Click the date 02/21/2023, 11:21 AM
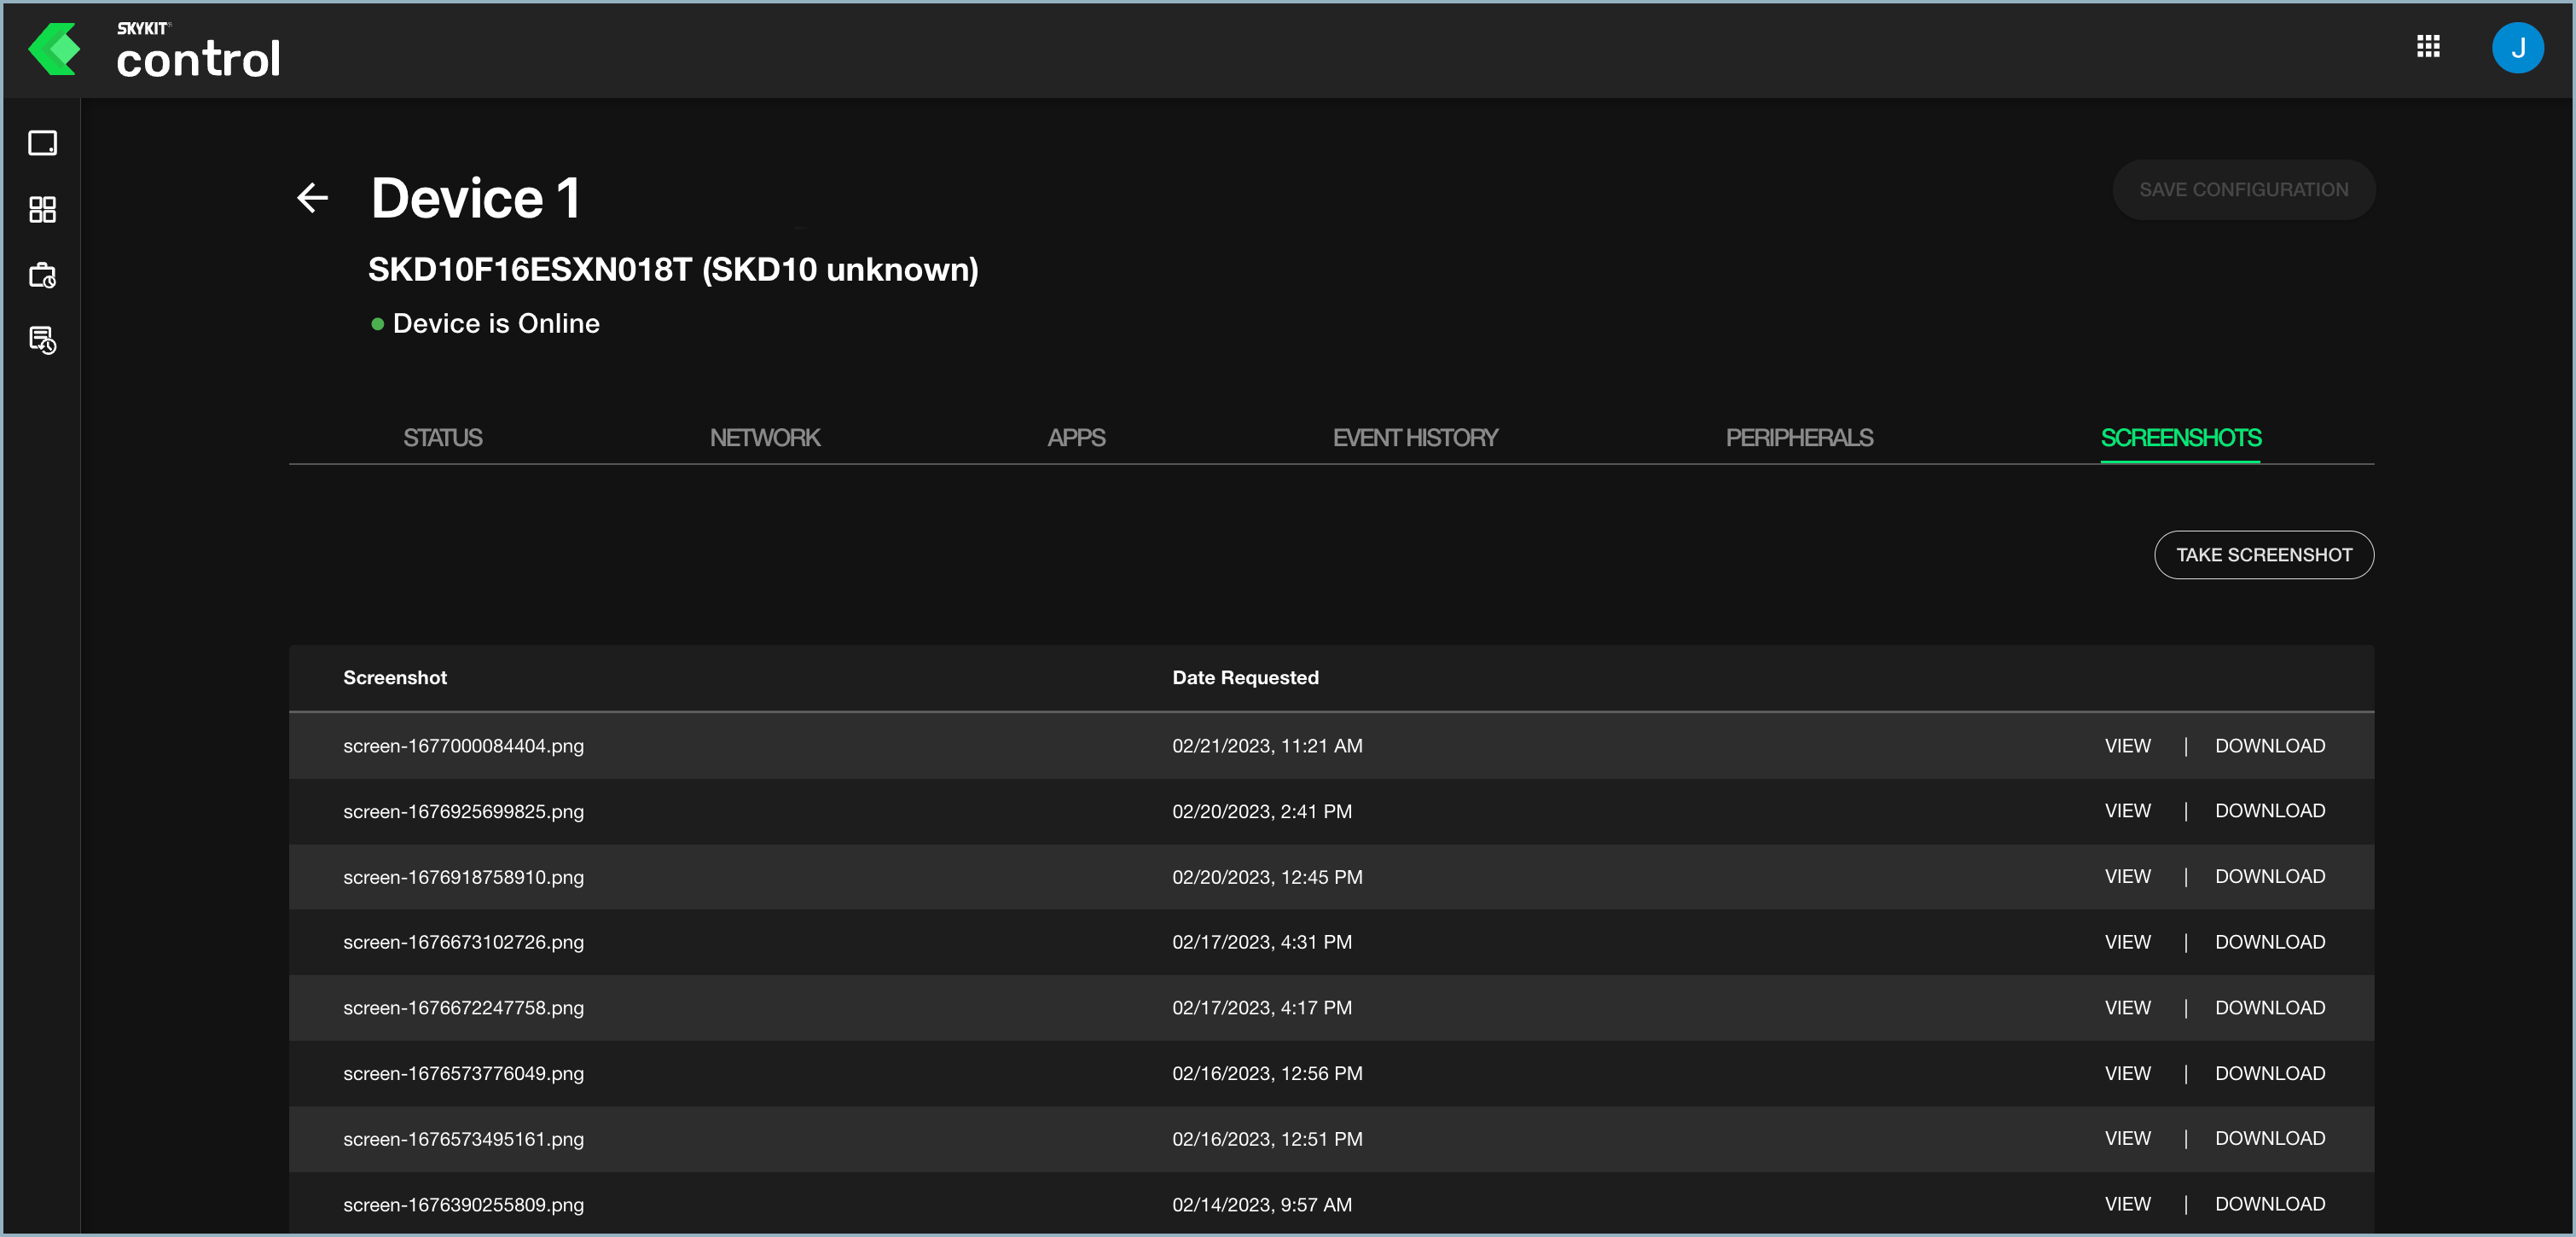Image resolution: width=2576 pixels, height=1237 pixels. click(x=1267, y=746)
